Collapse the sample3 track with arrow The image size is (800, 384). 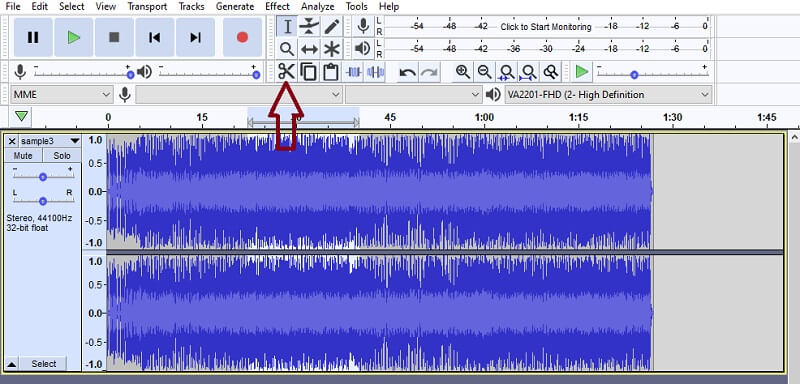click(x=12, y=364)
